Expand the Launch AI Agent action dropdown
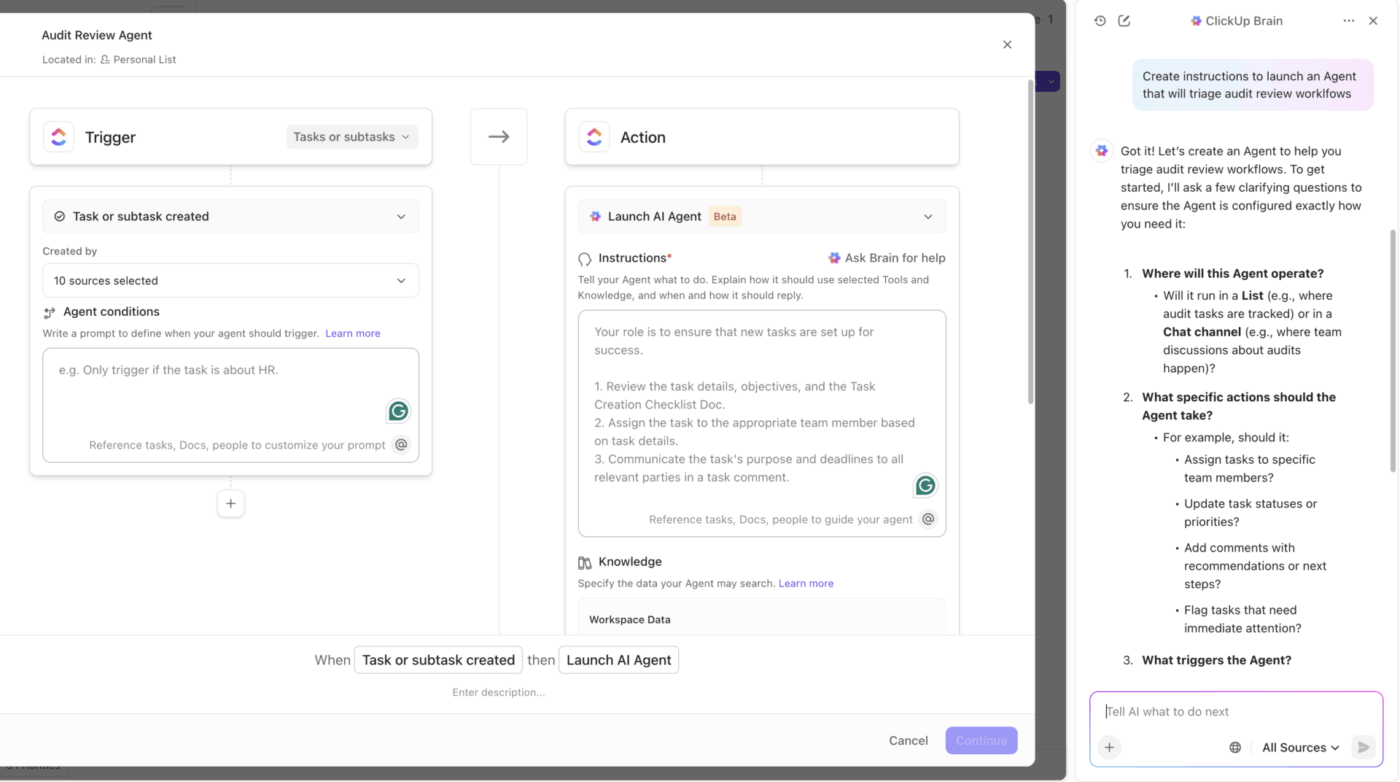 [x=762, y=217]
